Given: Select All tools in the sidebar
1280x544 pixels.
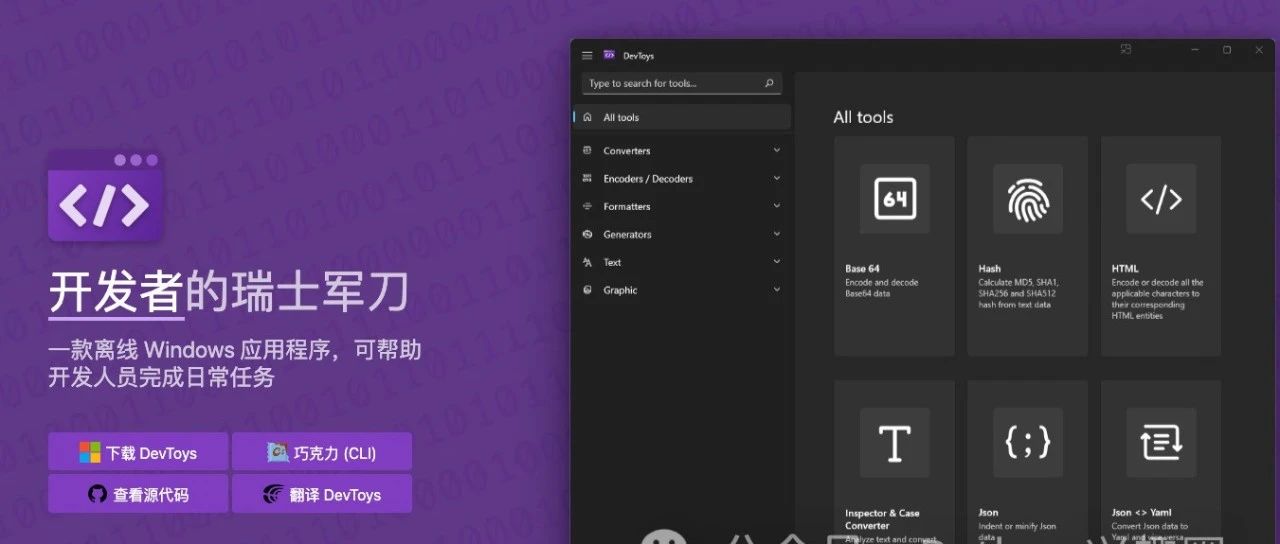Looking at the screenshot, I should point(683,117).
